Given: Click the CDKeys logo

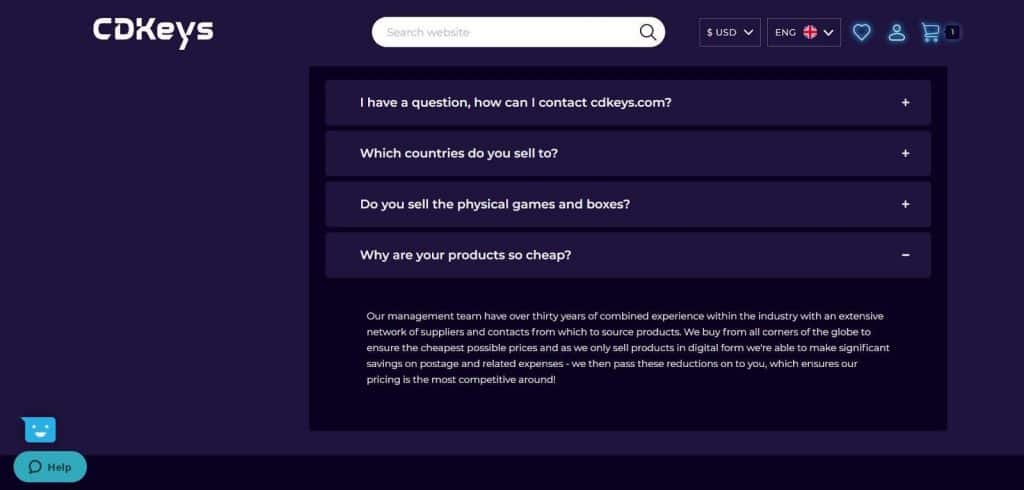Looking at the screenshot, I should pos(153,31).
